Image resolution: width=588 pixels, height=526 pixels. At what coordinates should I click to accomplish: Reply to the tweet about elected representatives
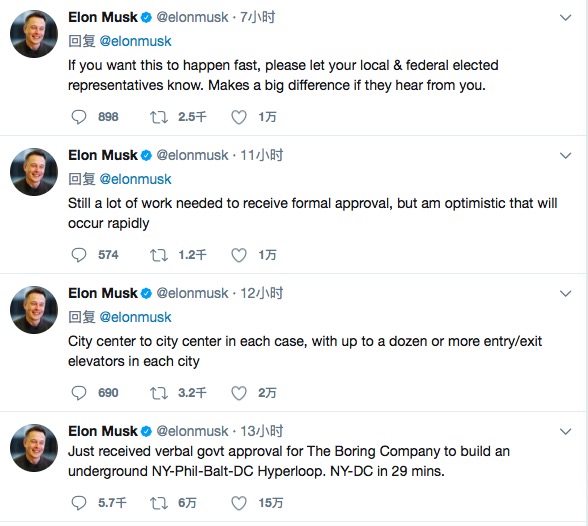[79, 117]
